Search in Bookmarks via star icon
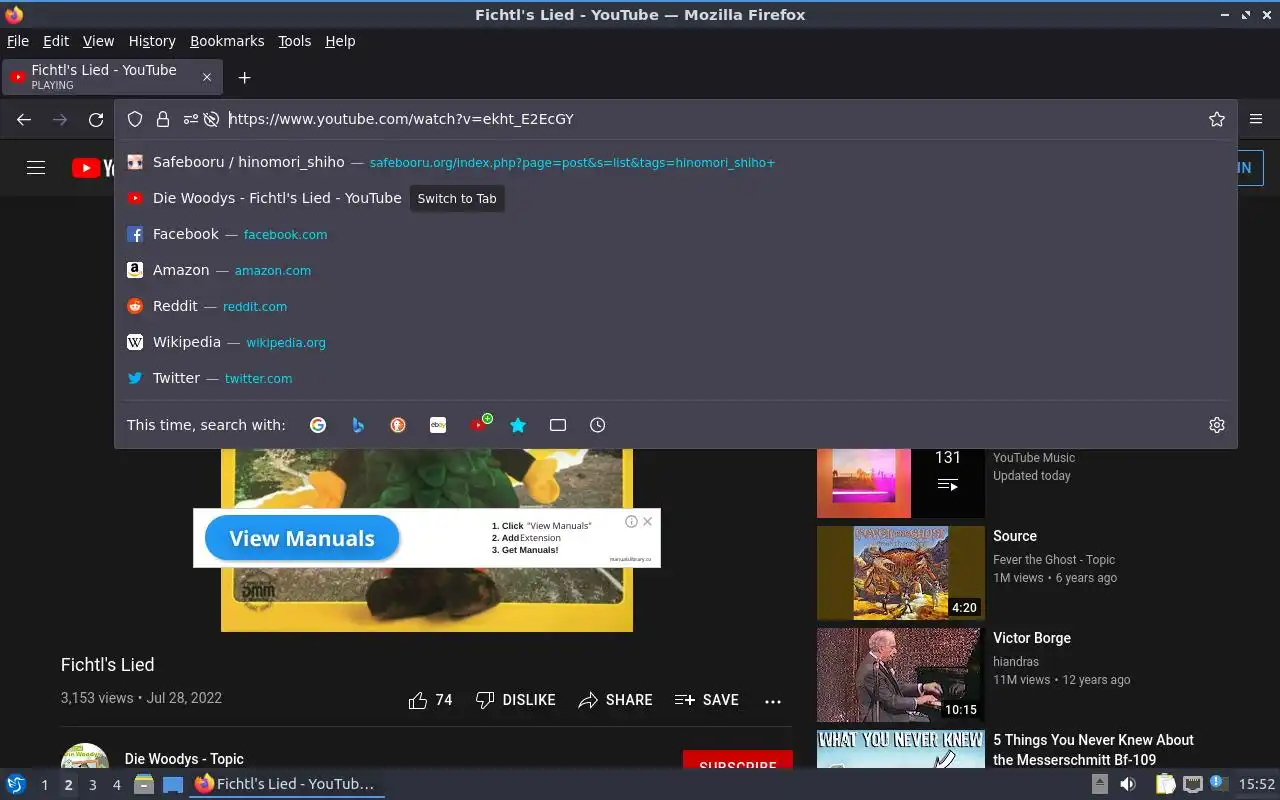Image resolution: width=1280 pixels, height=800 pixels. (x=518, y=425)
